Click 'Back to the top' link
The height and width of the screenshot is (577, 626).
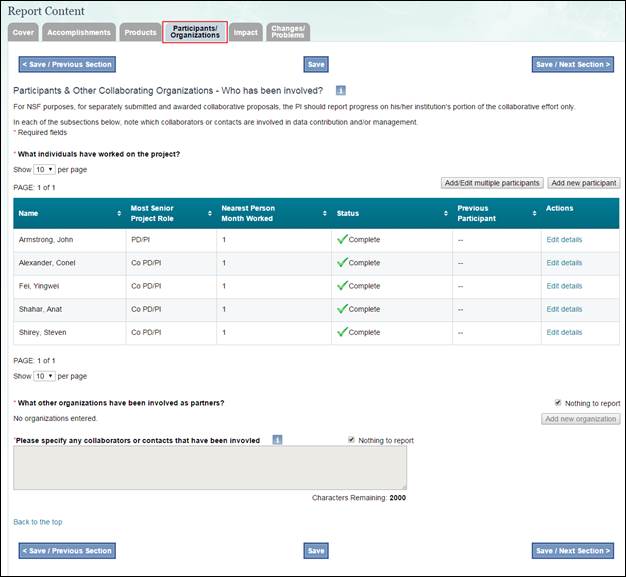[x=38, y=522]
